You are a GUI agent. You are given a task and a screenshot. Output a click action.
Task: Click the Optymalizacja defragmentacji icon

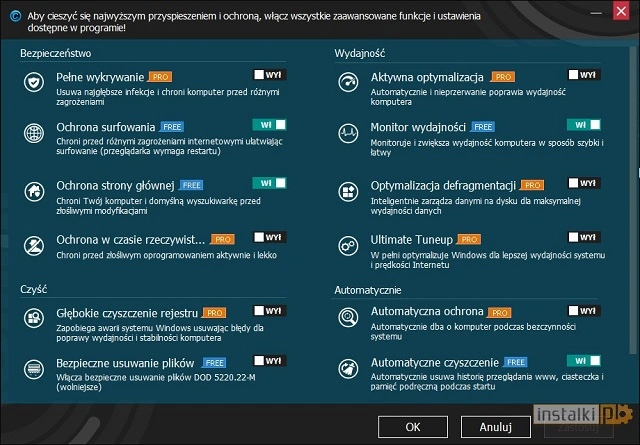[x=350, y=192]
